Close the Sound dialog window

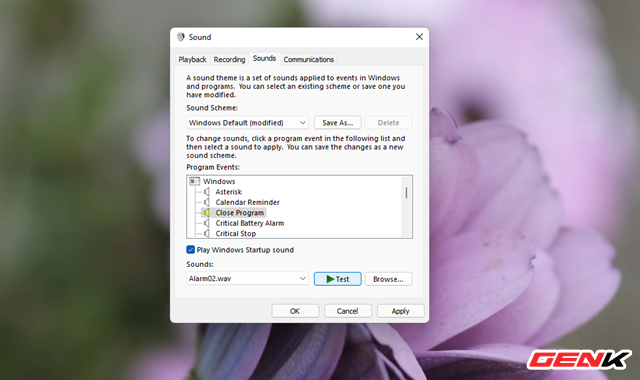[419, 37]
